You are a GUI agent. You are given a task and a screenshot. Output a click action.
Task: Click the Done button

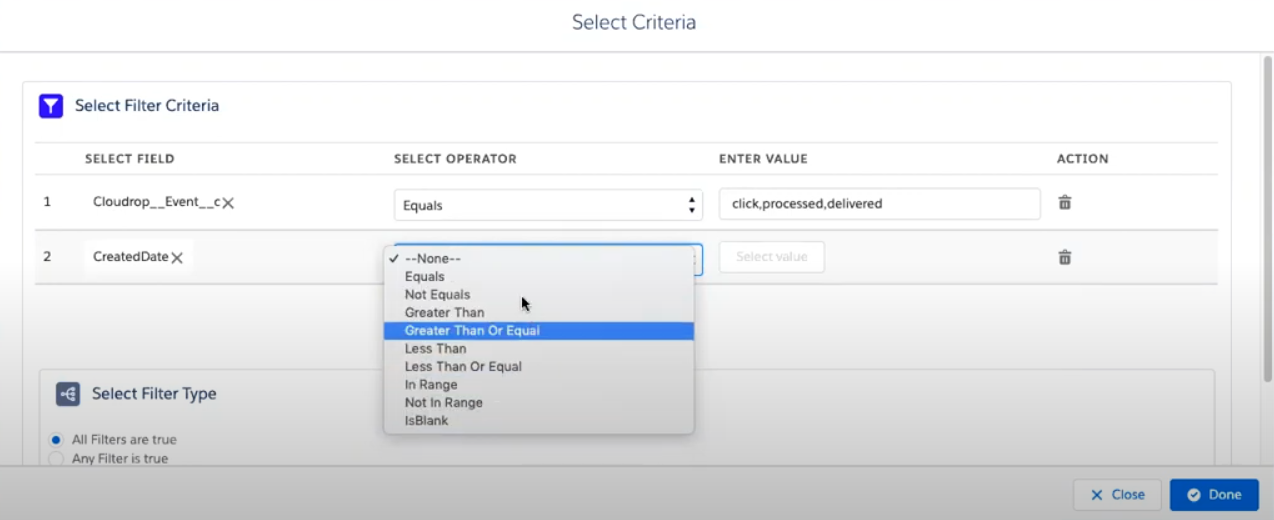pyautogui.click(x=1214, y=495)
